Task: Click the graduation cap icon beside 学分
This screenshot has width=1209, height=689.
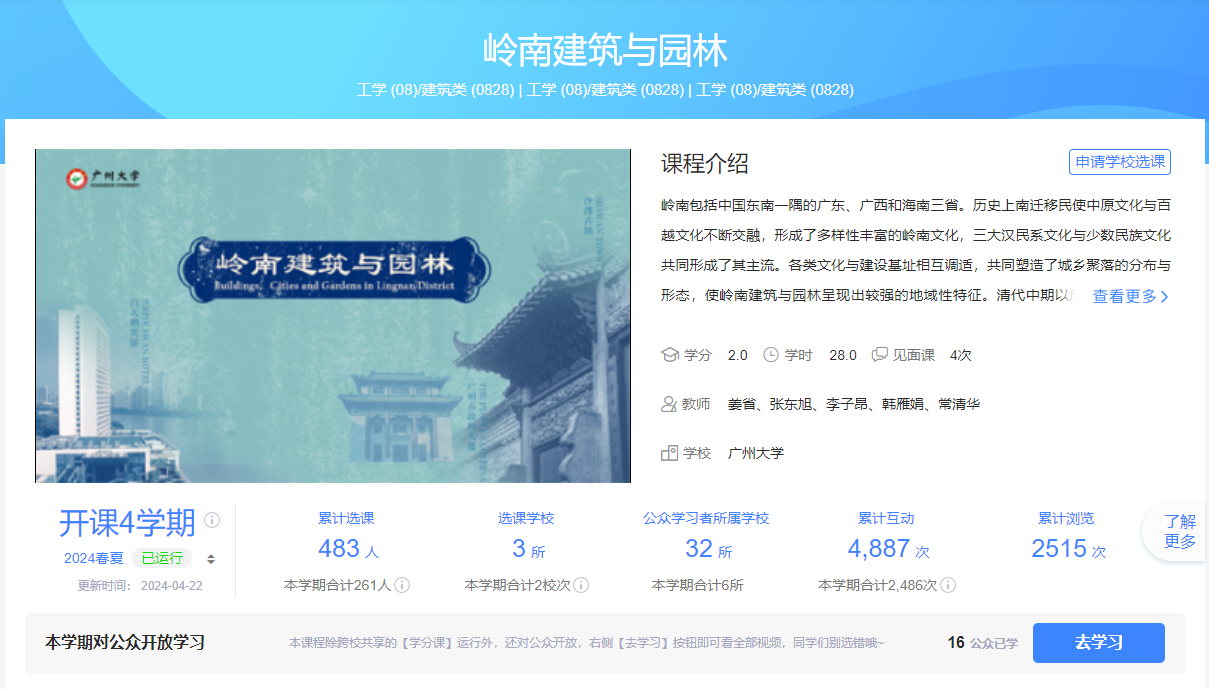Action: pyautogui.click(x=670, y=355)
